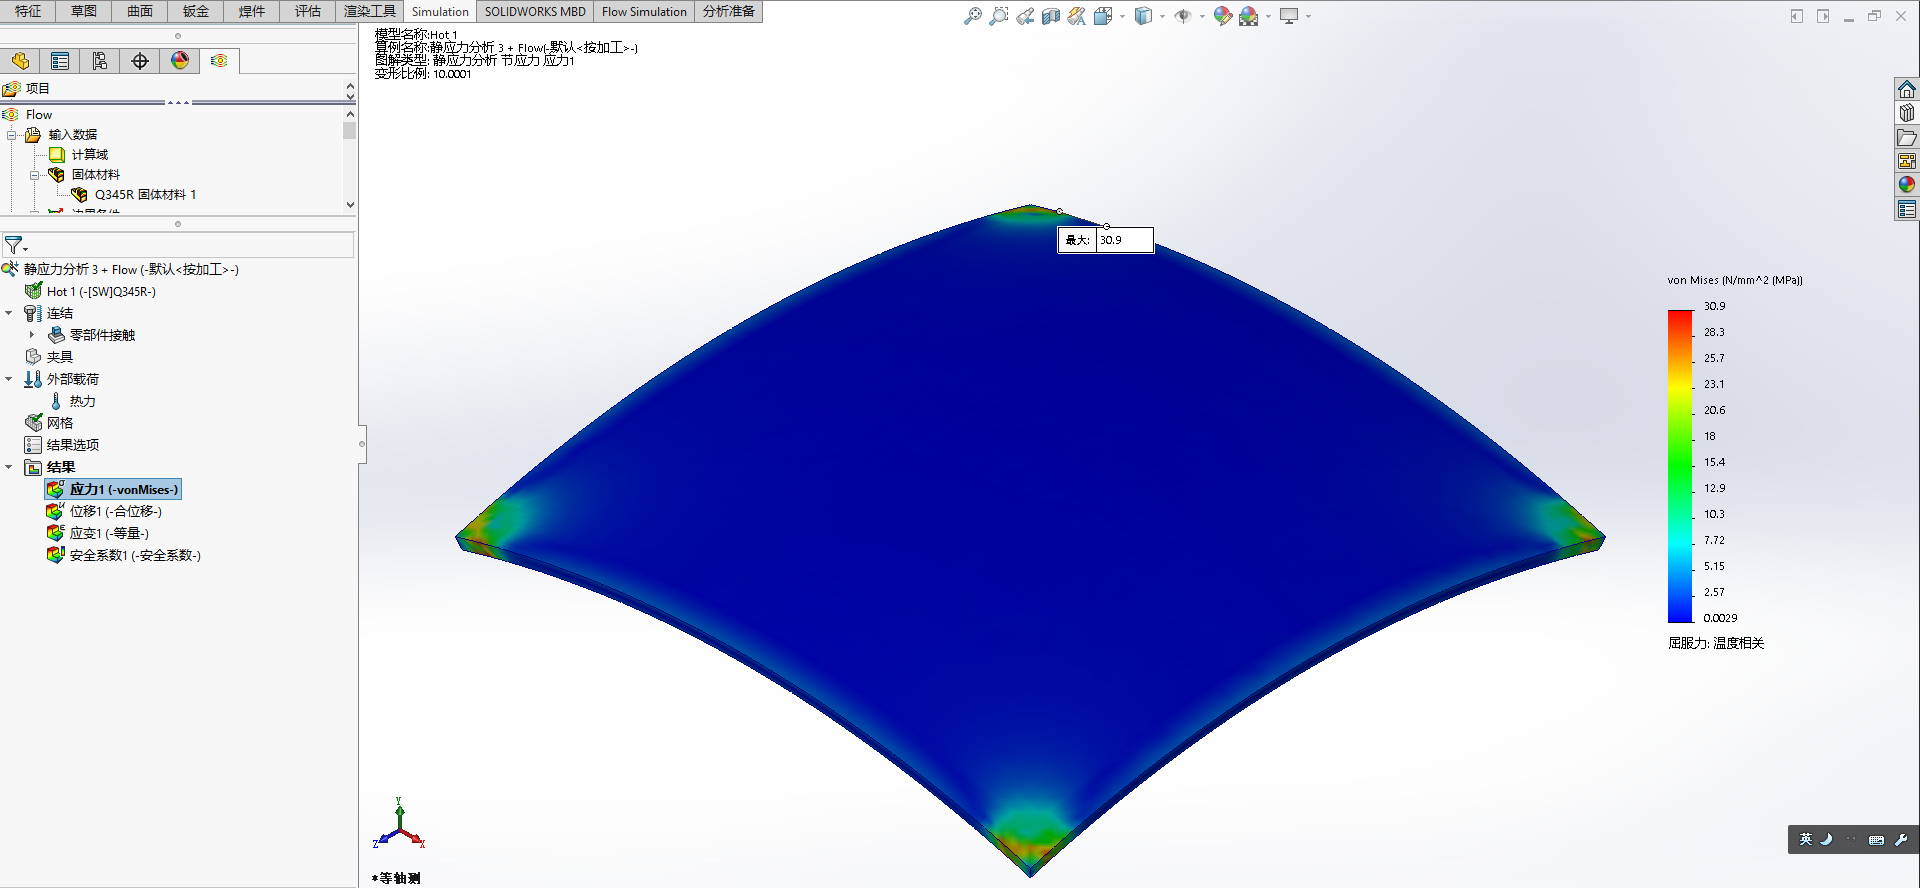This screenshot has height=888, width=1920.
Task: Open the DisplayManager color ball tab
Action: tap(180, 61)
